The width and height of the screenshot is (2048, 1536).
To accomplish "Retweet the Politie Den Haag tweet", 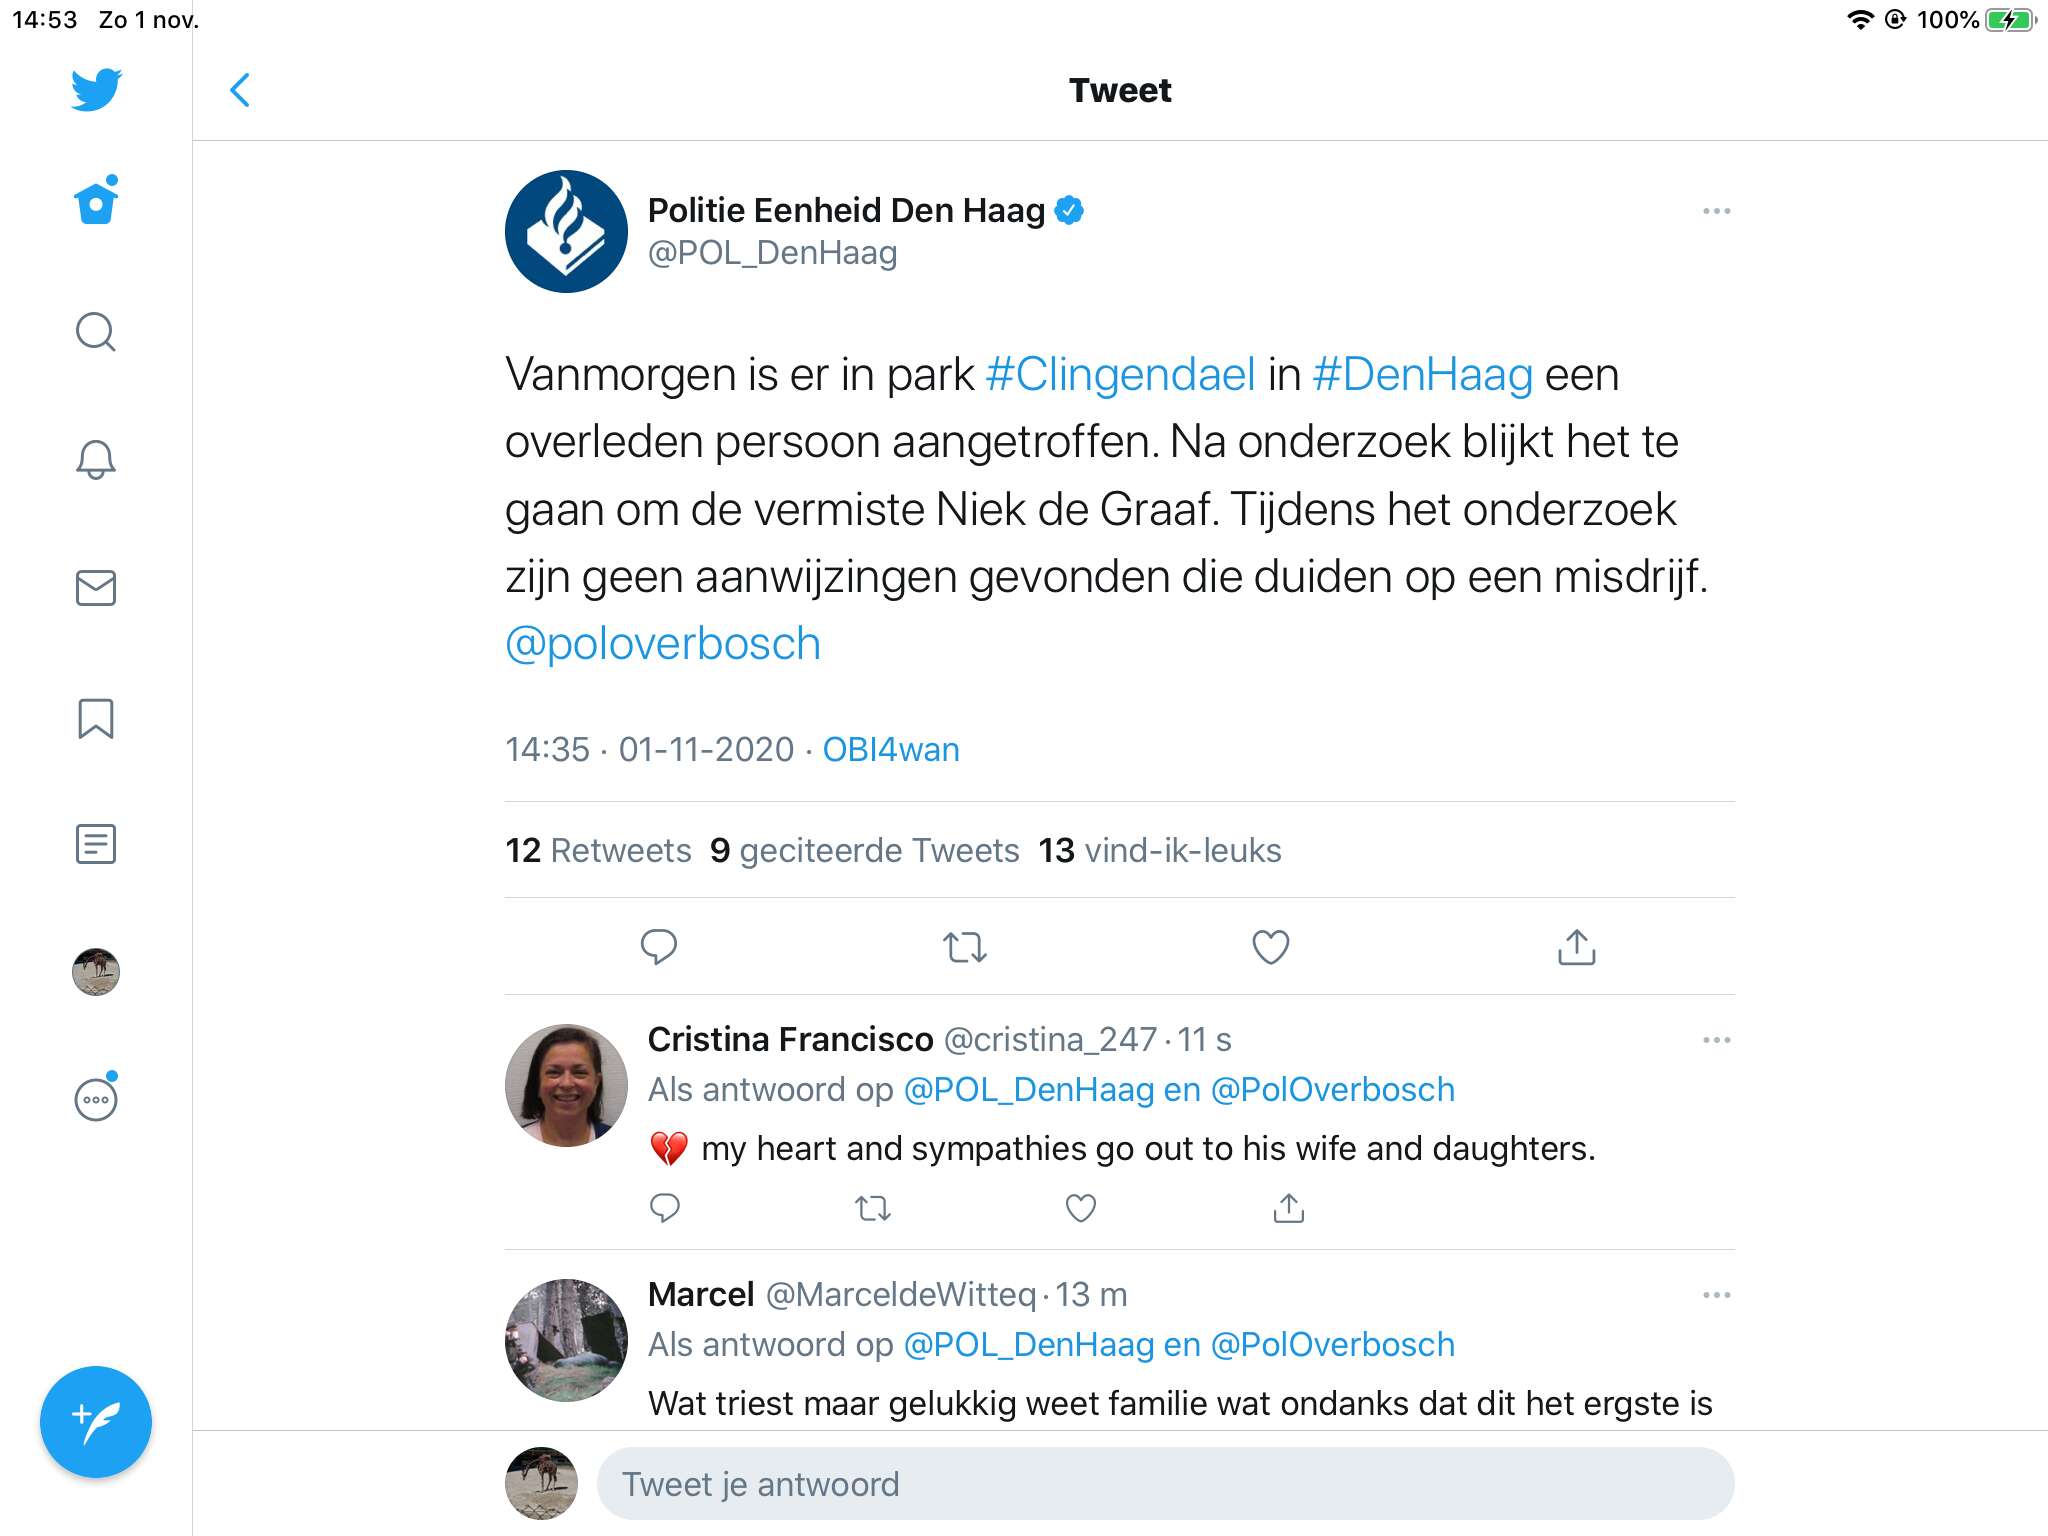I will (x=965, y=946).
